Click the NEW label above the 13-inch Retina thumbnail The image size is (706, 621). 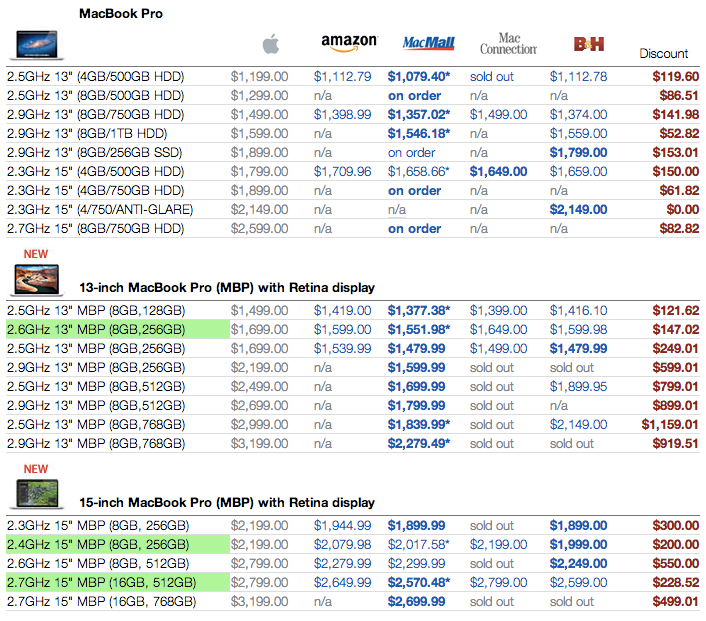(36, 254)
